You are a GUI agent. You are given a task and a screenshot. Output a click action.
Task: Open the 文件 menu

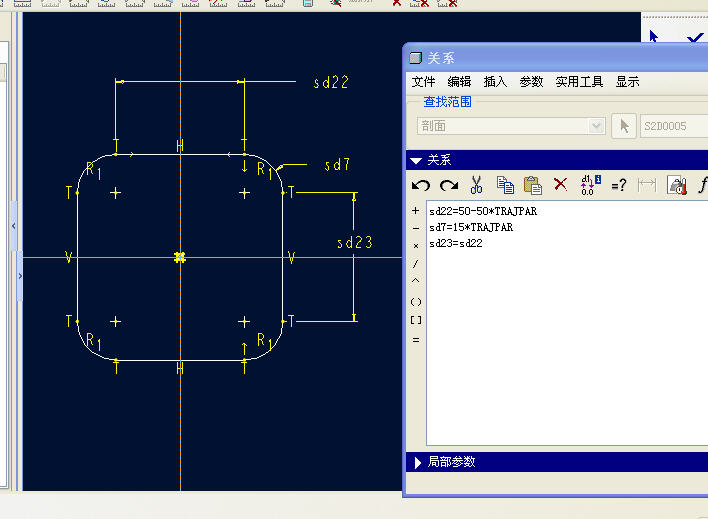(x=423, y=82)
